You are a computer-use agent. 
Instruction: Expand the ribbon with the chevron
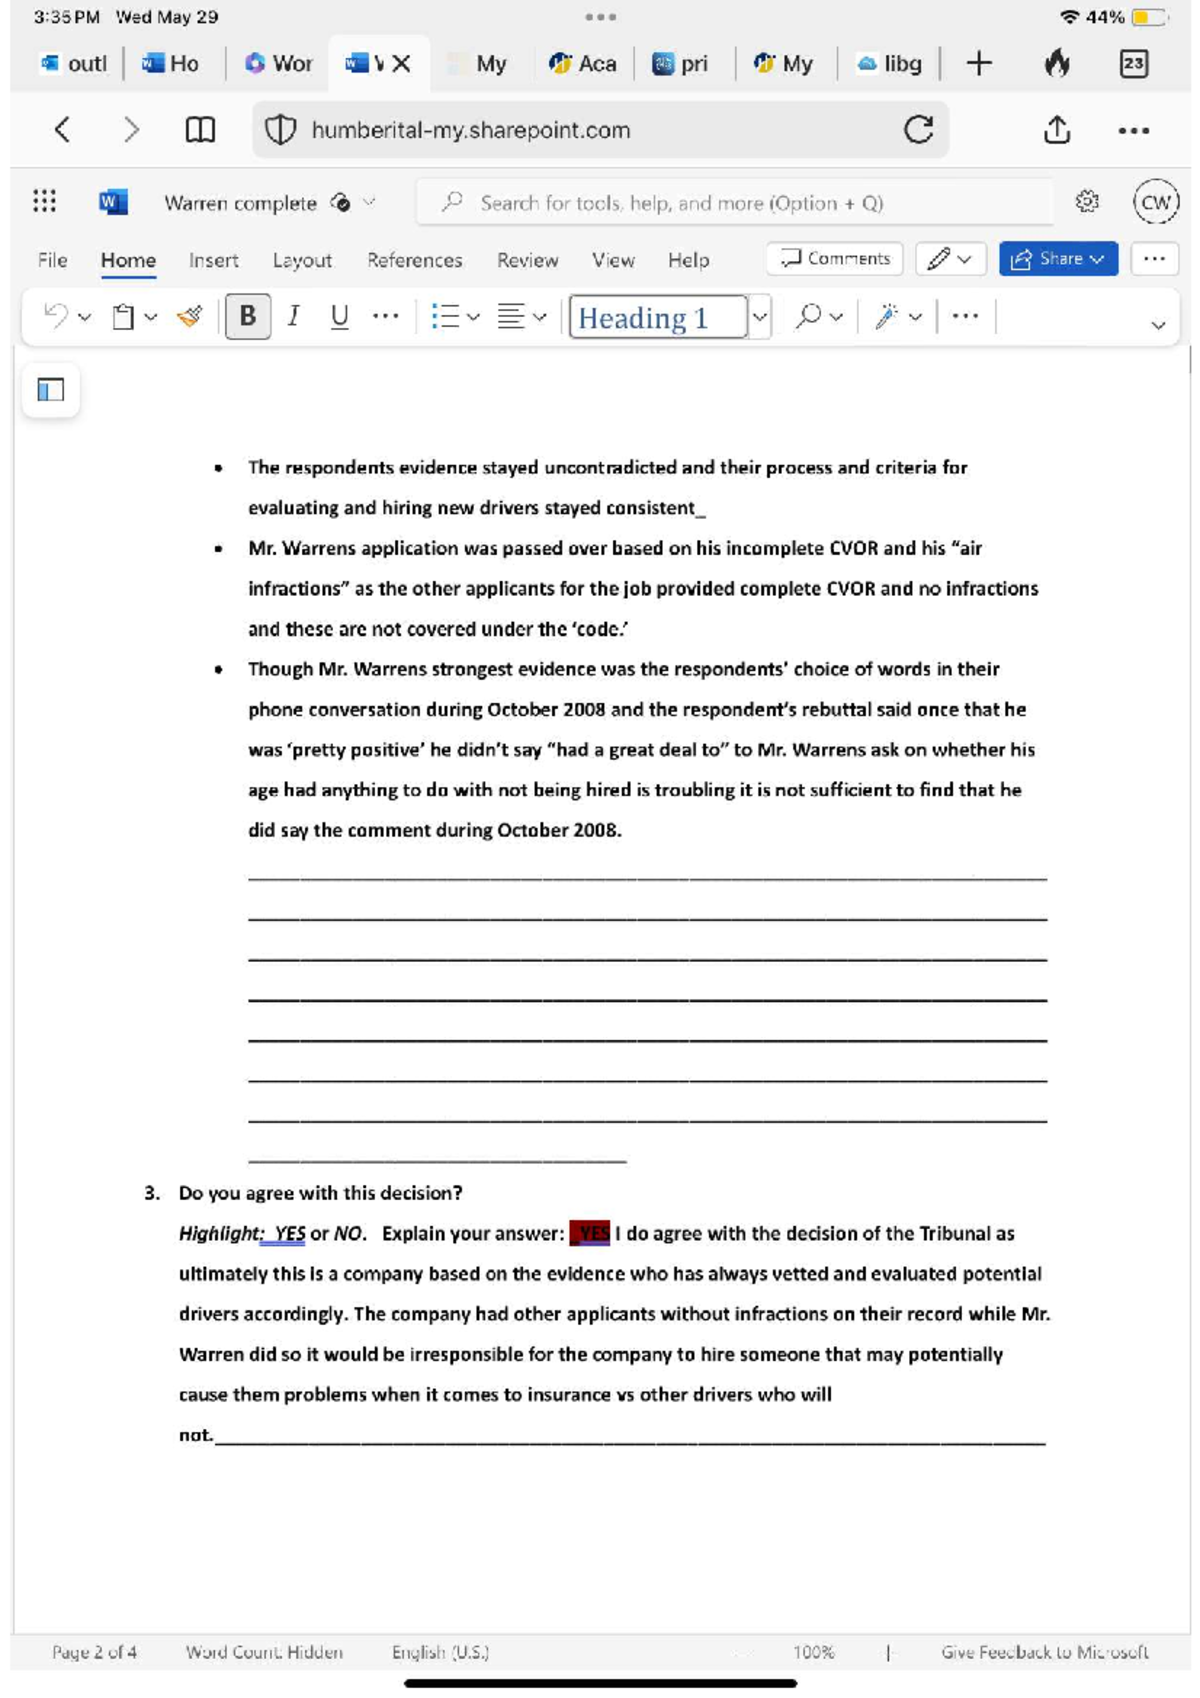[x=1158, y=325]
